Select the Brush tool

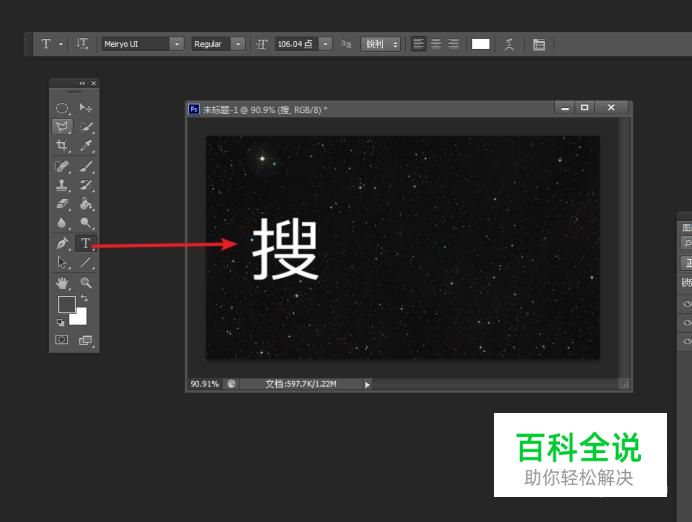coord(86,166)
